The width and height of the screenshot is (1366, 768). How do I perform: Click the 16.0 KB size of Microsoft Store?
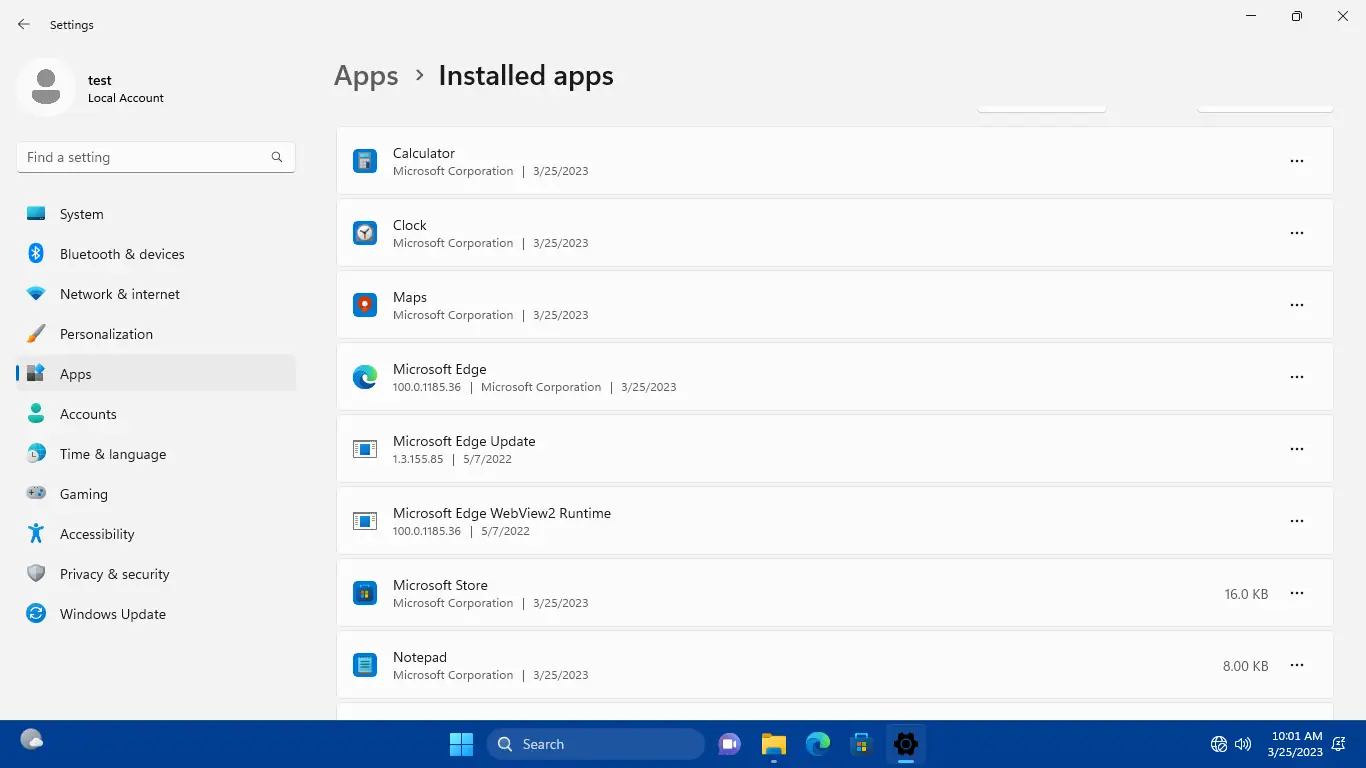[x=1246, y=594]
